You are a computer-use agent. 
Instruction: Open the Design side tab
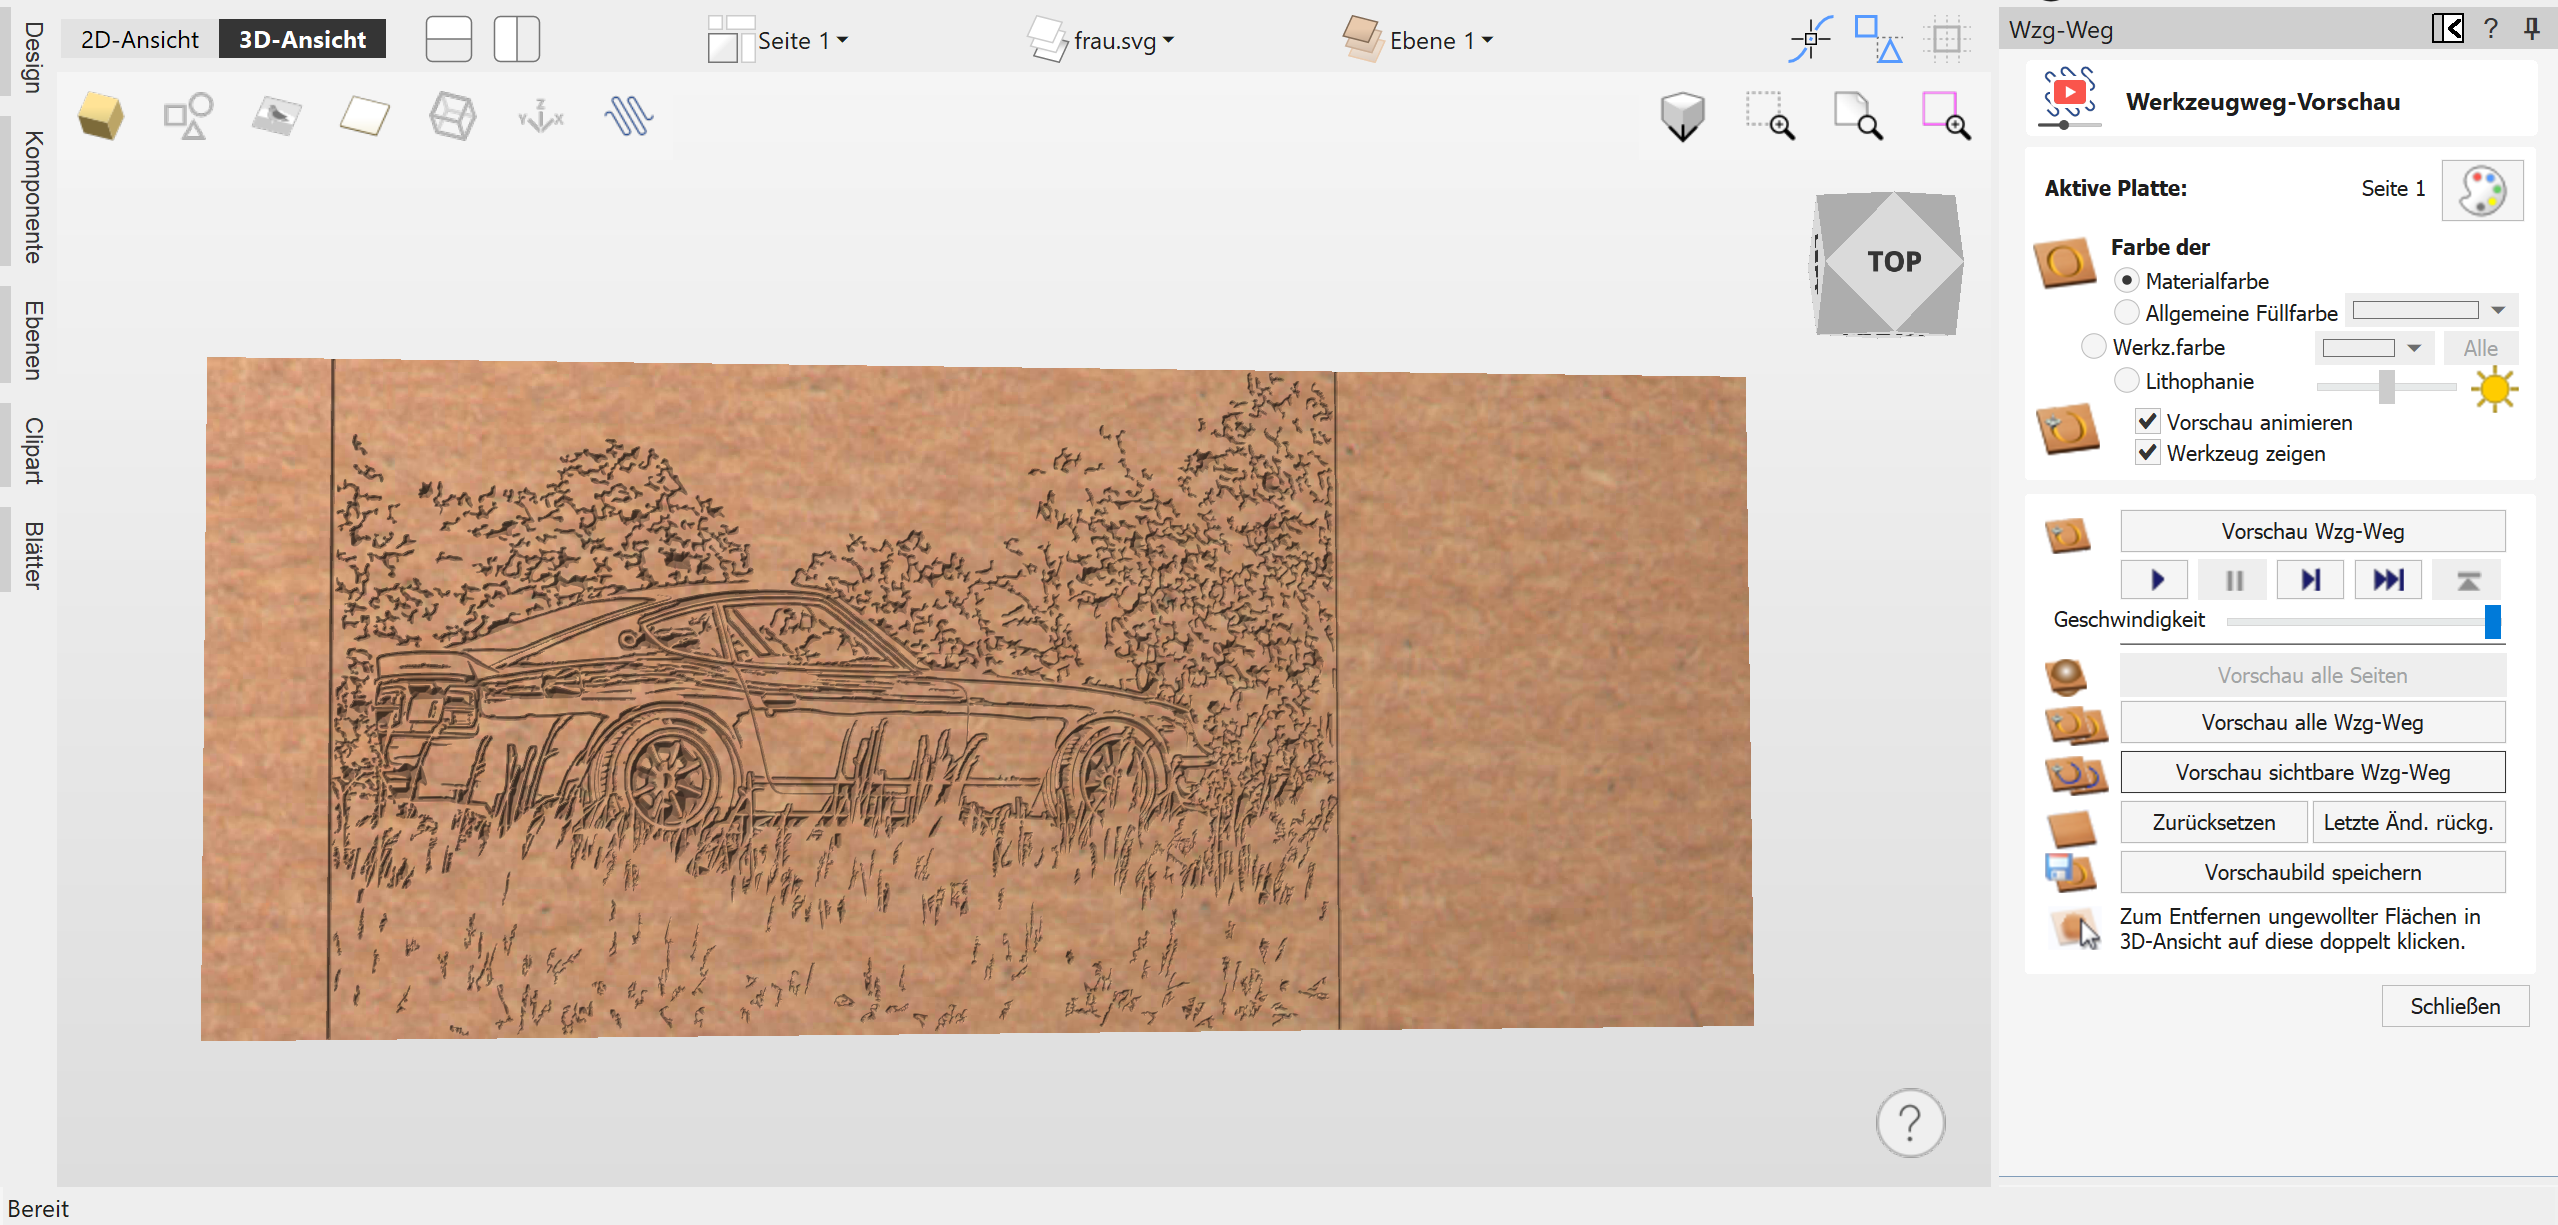32,57
